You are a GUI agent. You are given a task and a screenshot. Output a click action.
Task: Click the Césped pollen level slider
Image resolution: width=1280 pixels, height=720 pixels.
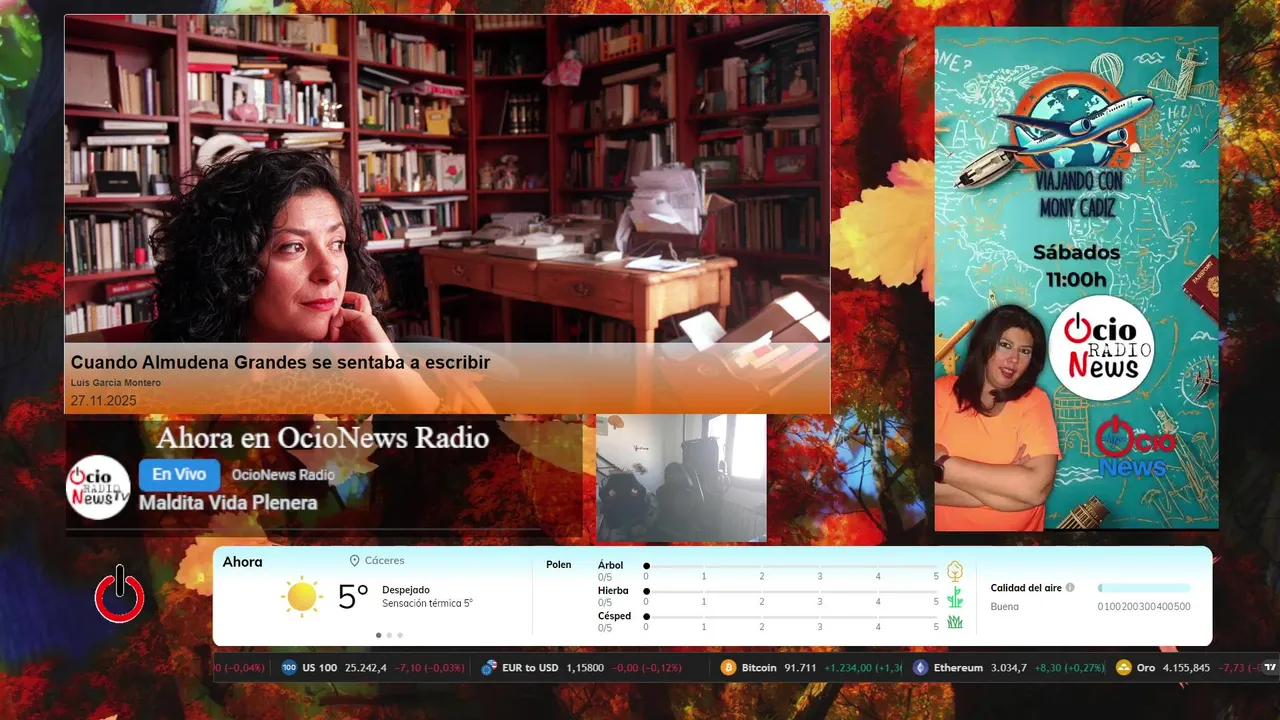[792, 616]
